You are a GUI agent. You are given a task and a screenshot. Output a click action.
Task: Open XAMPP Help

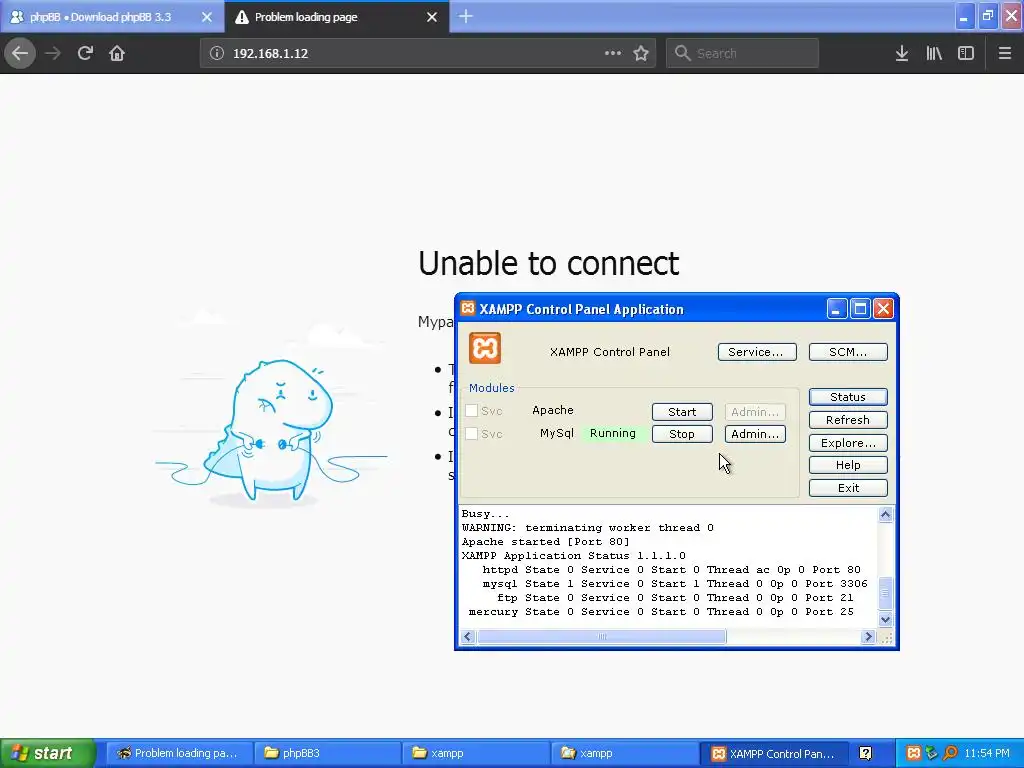click(848, 465)
